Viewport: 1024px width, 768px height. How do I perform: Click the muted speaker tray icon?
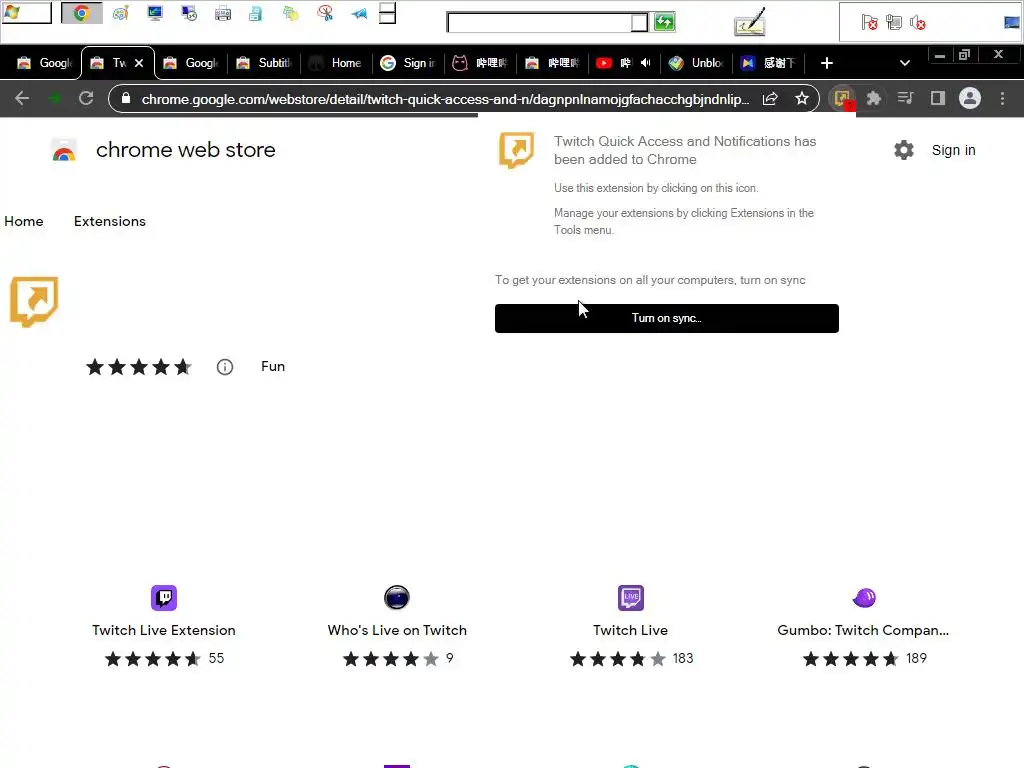(918, 24)
